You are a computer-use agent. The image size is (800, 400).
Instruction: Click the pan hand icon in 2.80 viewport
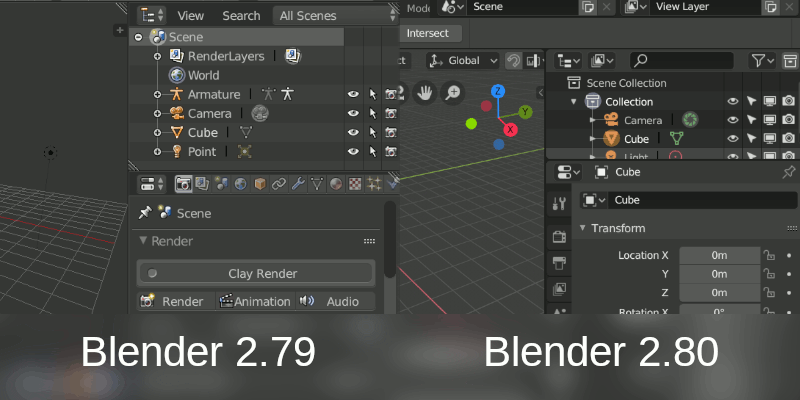424,92
